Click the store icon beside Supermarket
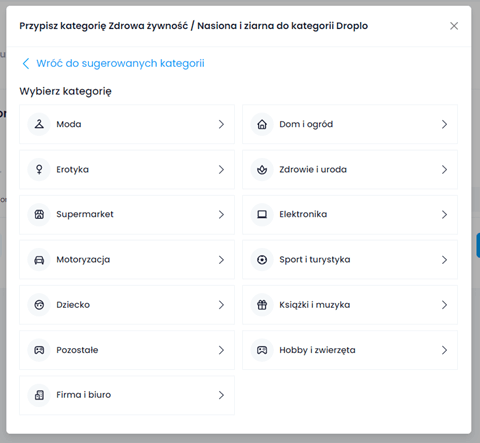The width and height of the screenshot is (480, 443). (39, 214)
